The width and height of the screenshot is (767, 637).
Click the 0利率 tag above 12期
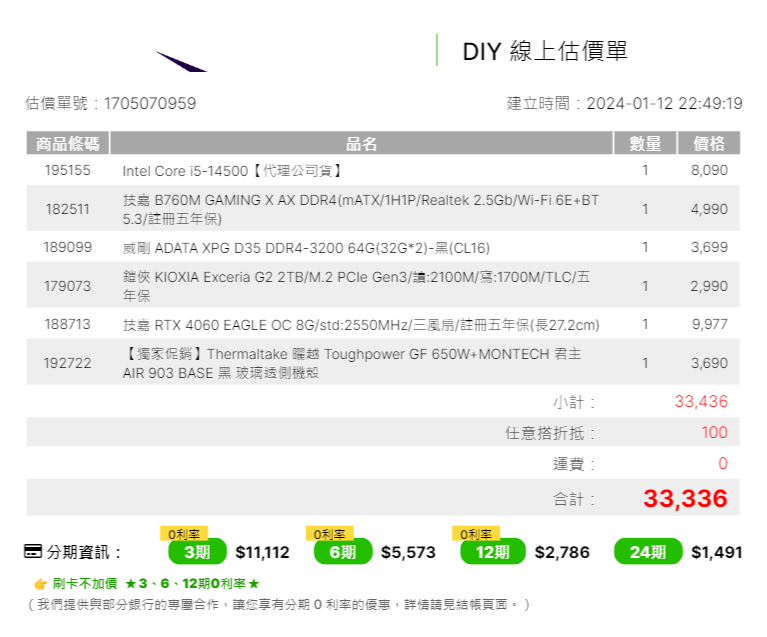coord(475,533)
